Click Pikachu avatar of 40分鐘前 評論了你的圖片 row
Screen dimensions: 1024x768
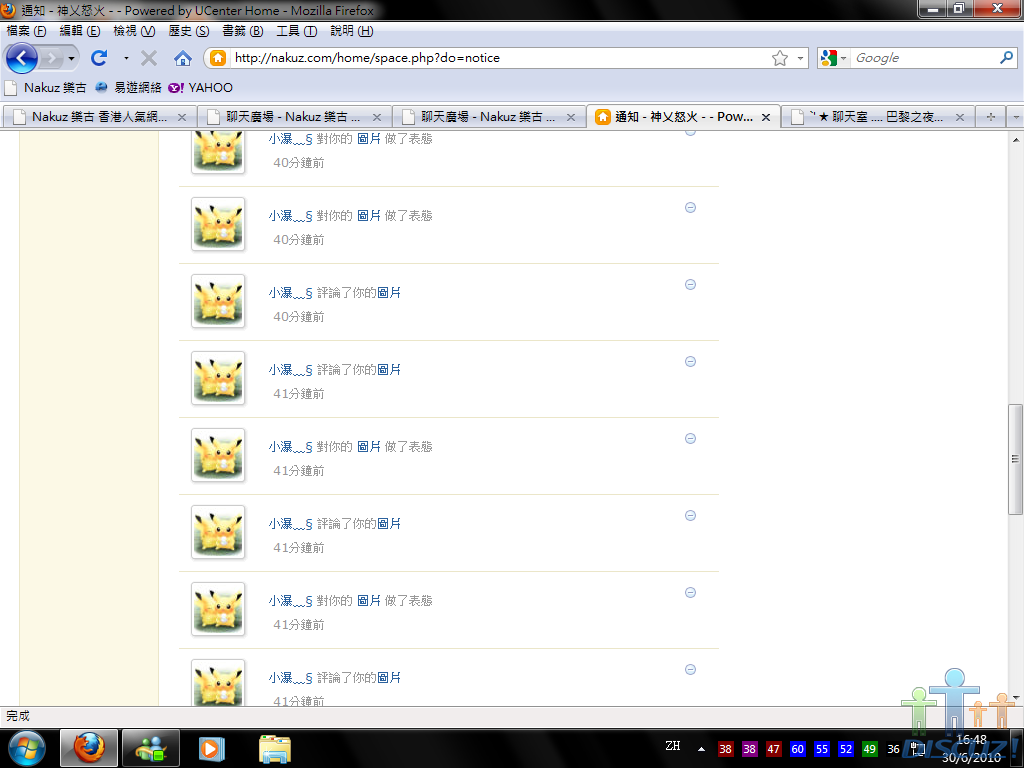(x=218, y=301)
